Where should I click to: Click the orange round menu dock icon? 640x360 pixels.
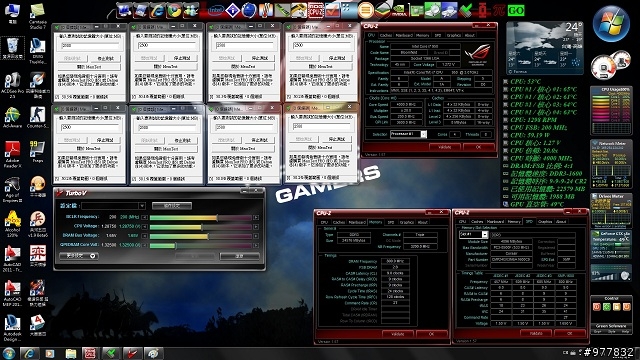(366, 10)
